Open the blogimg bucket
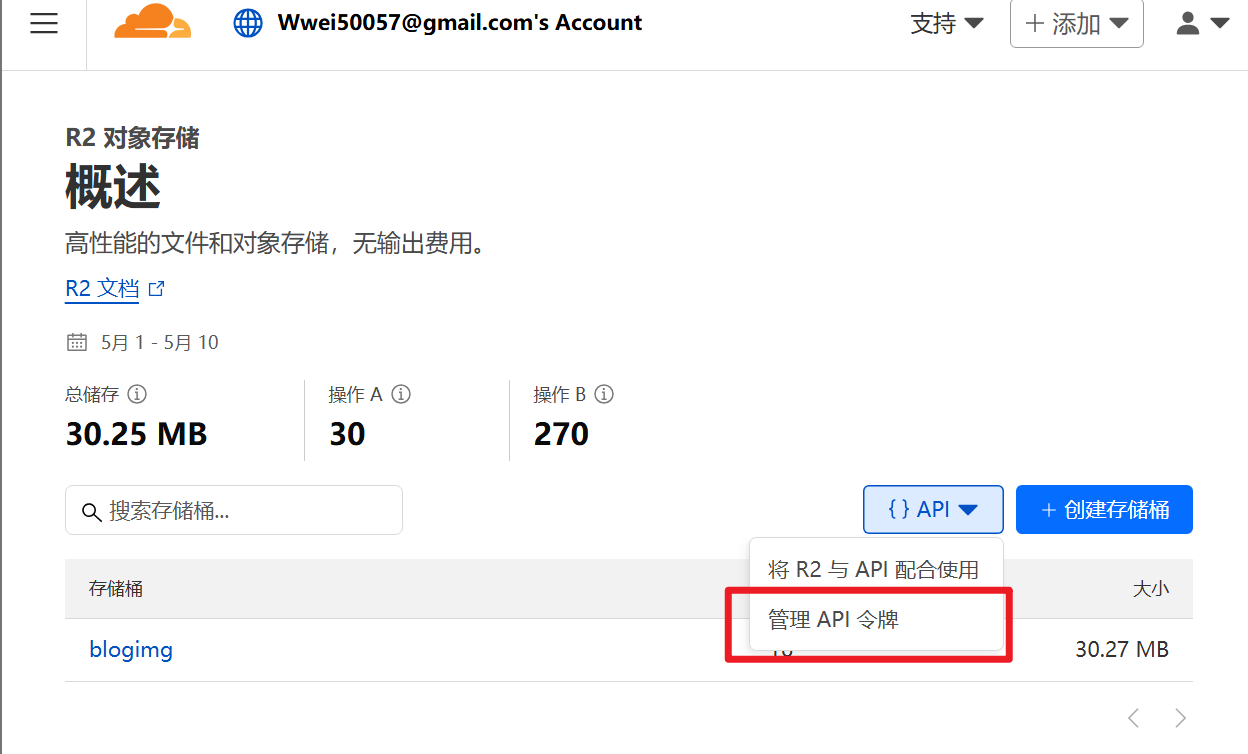Screen dimensions: 1248x754 coord(131,650)
